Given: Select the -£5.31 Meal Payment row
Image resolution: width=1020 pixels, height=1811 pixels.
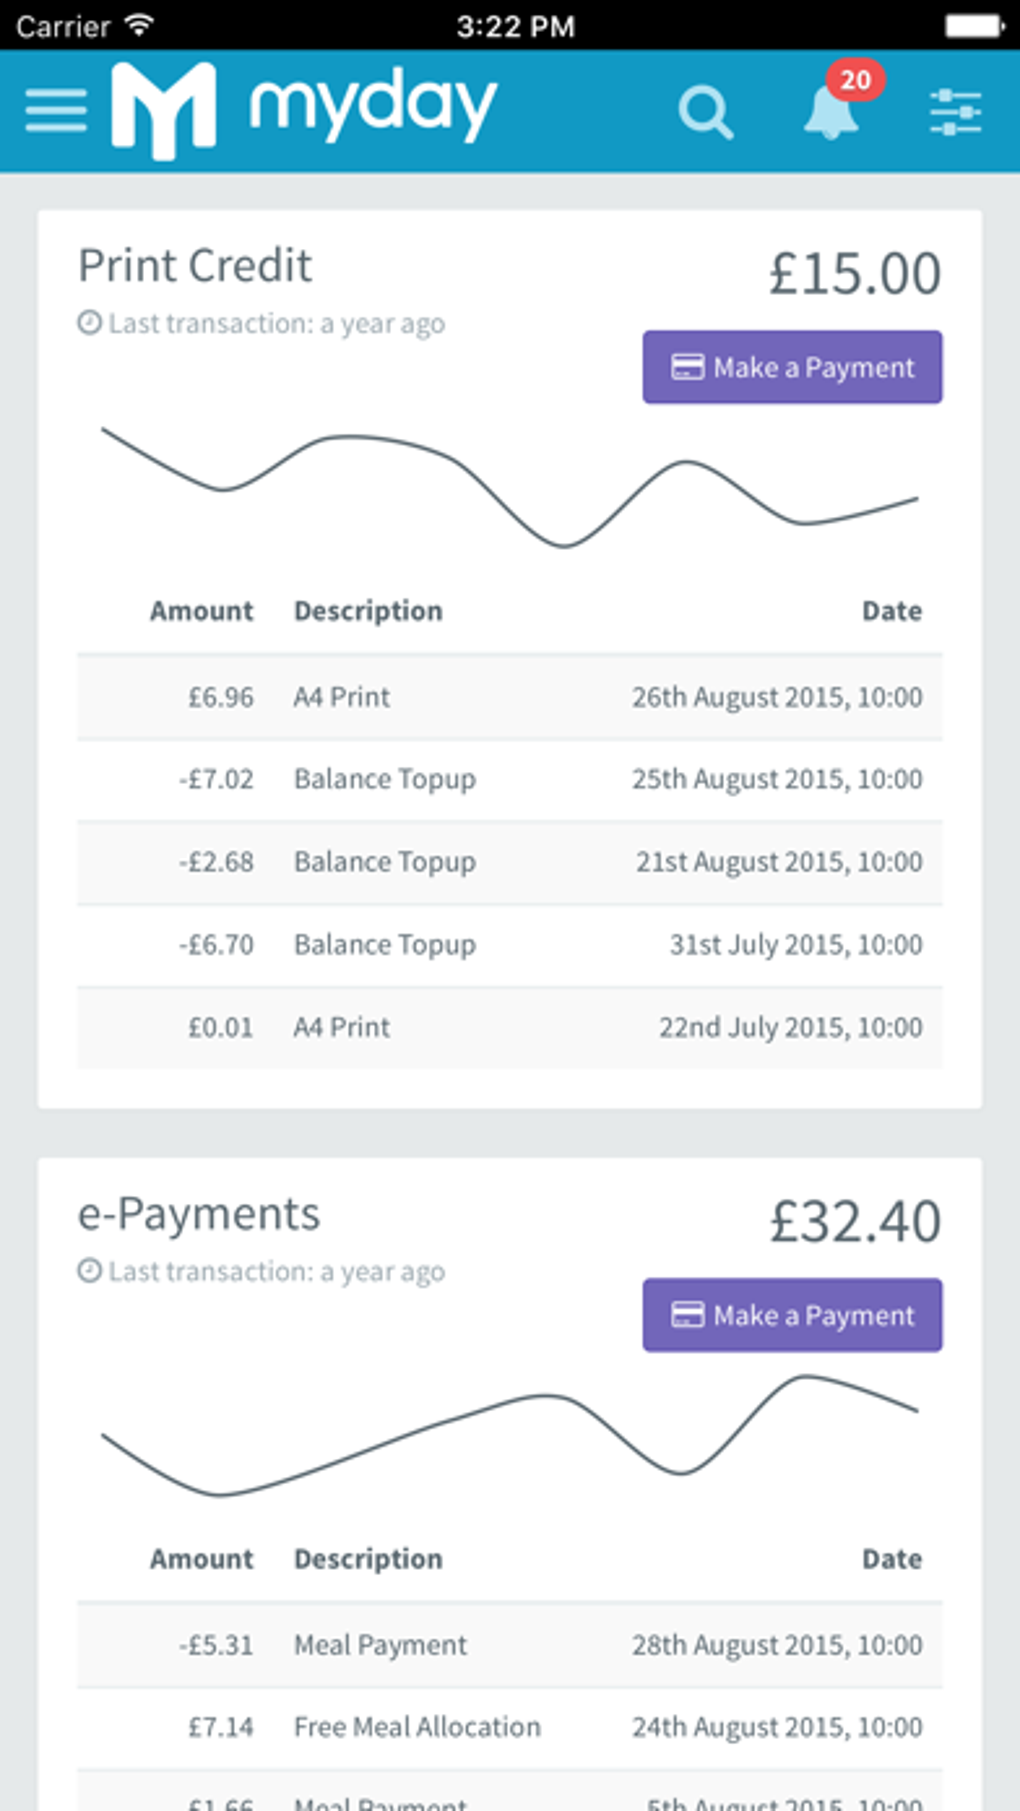Looking at the screenshot, I should tap(510, 1645).
